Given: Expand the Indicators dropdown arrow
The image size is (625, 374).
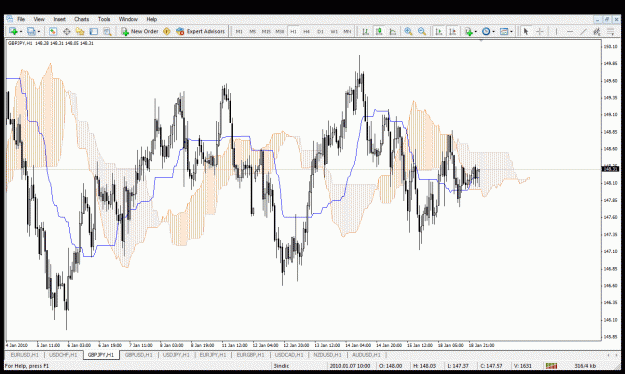Looking at the screenshot, I should point(476,31).
